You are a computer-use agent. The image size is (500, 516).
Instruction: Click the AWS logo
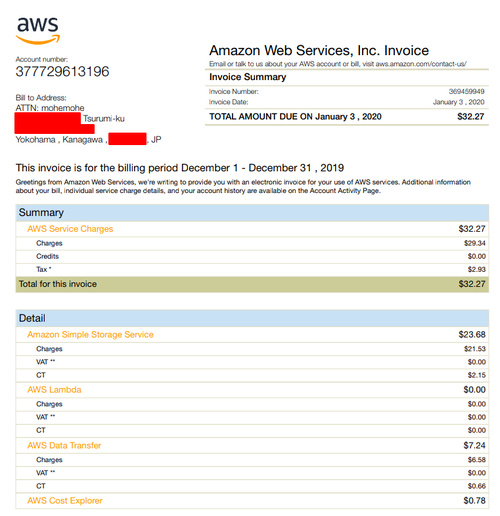pyautogui.click(x=38, y=31)
